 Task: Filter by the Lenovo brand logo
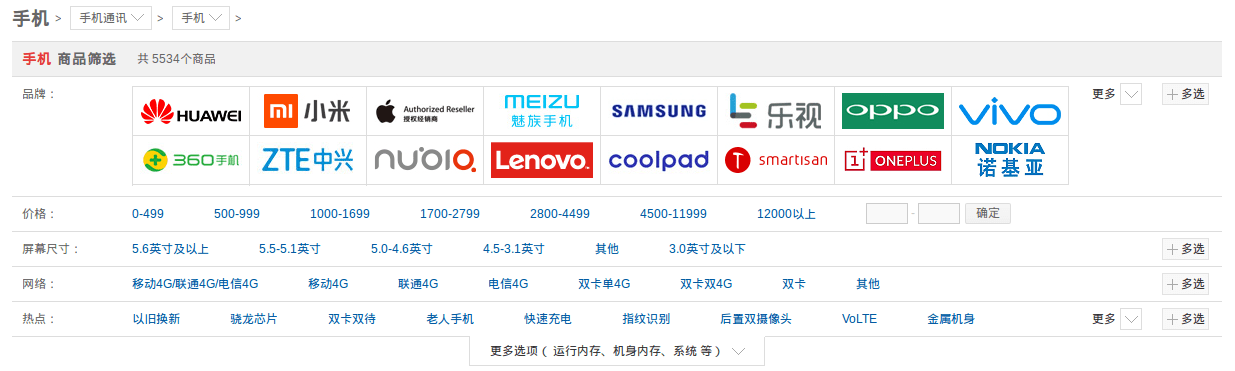[542, 160]
